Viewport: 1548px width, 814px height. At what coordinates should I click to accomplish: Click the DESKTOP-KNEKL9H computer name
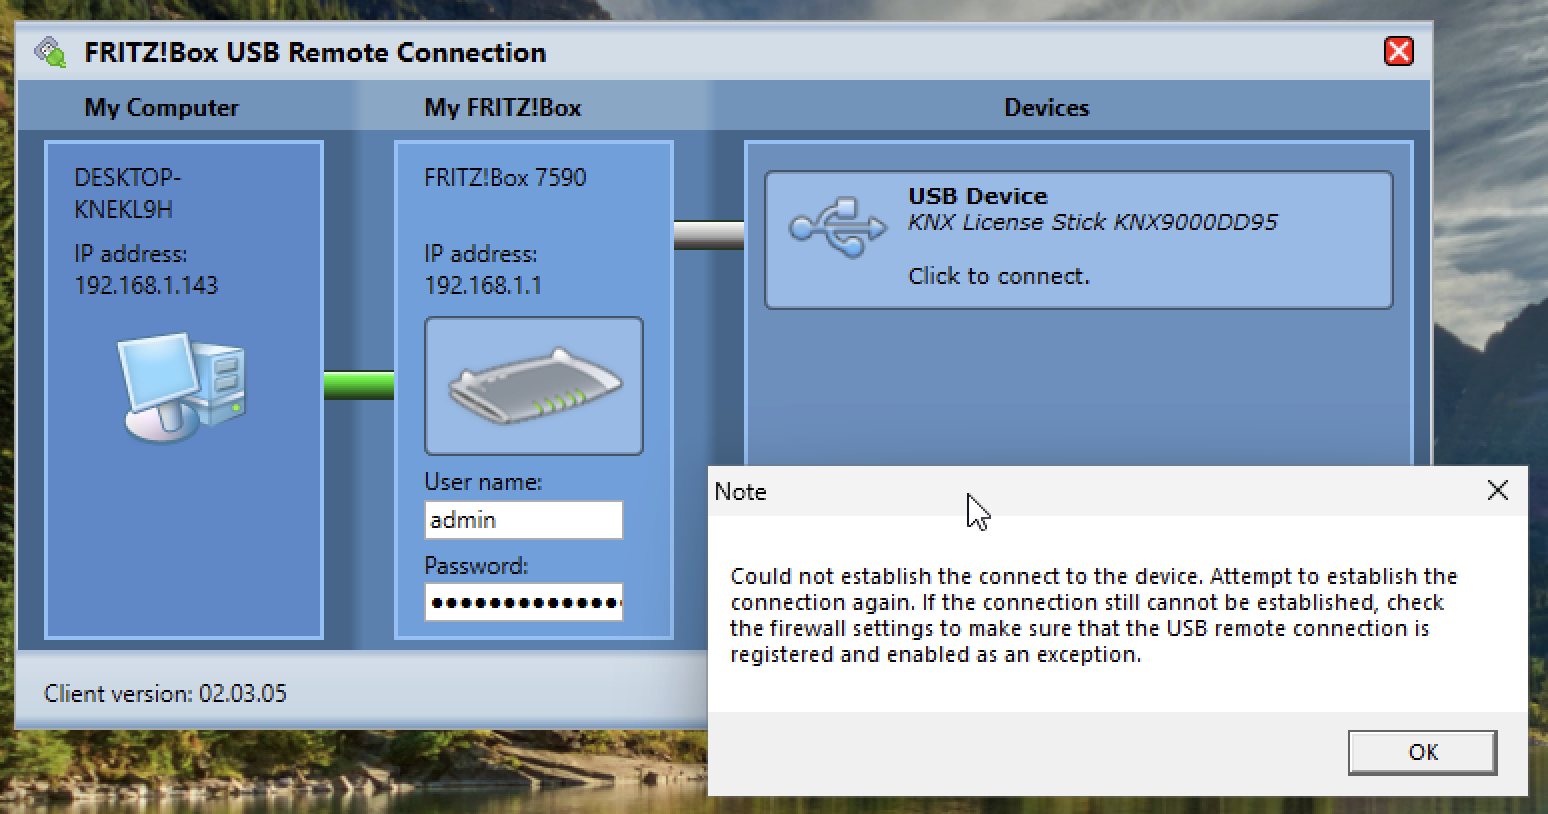click(x=127, y=193)
